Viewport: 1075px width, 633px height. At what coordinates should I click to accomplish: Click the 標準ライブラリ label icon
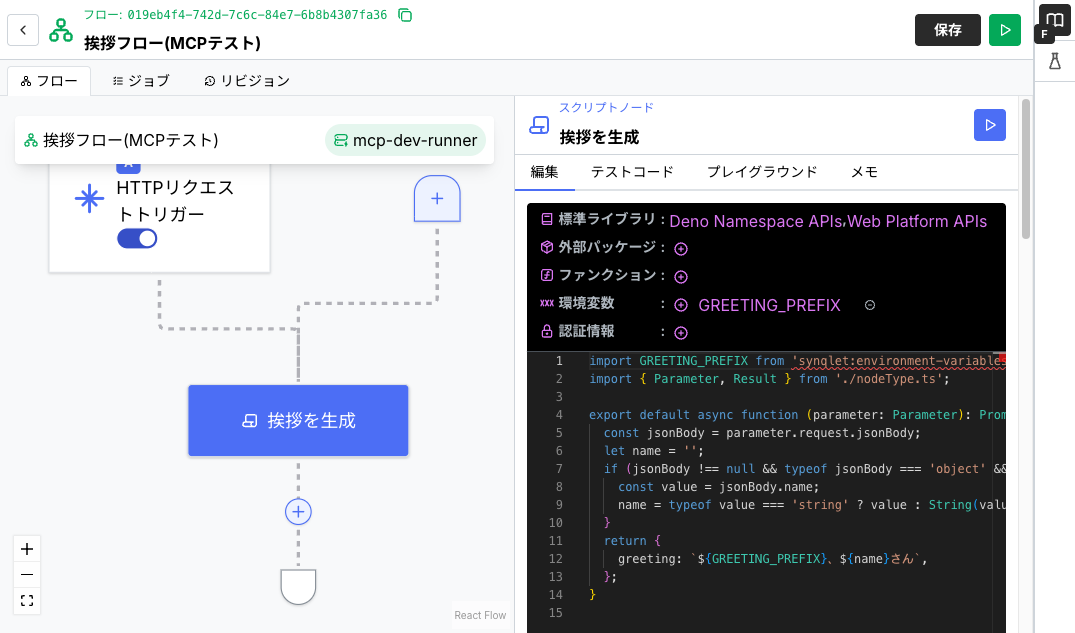point(546,219)
